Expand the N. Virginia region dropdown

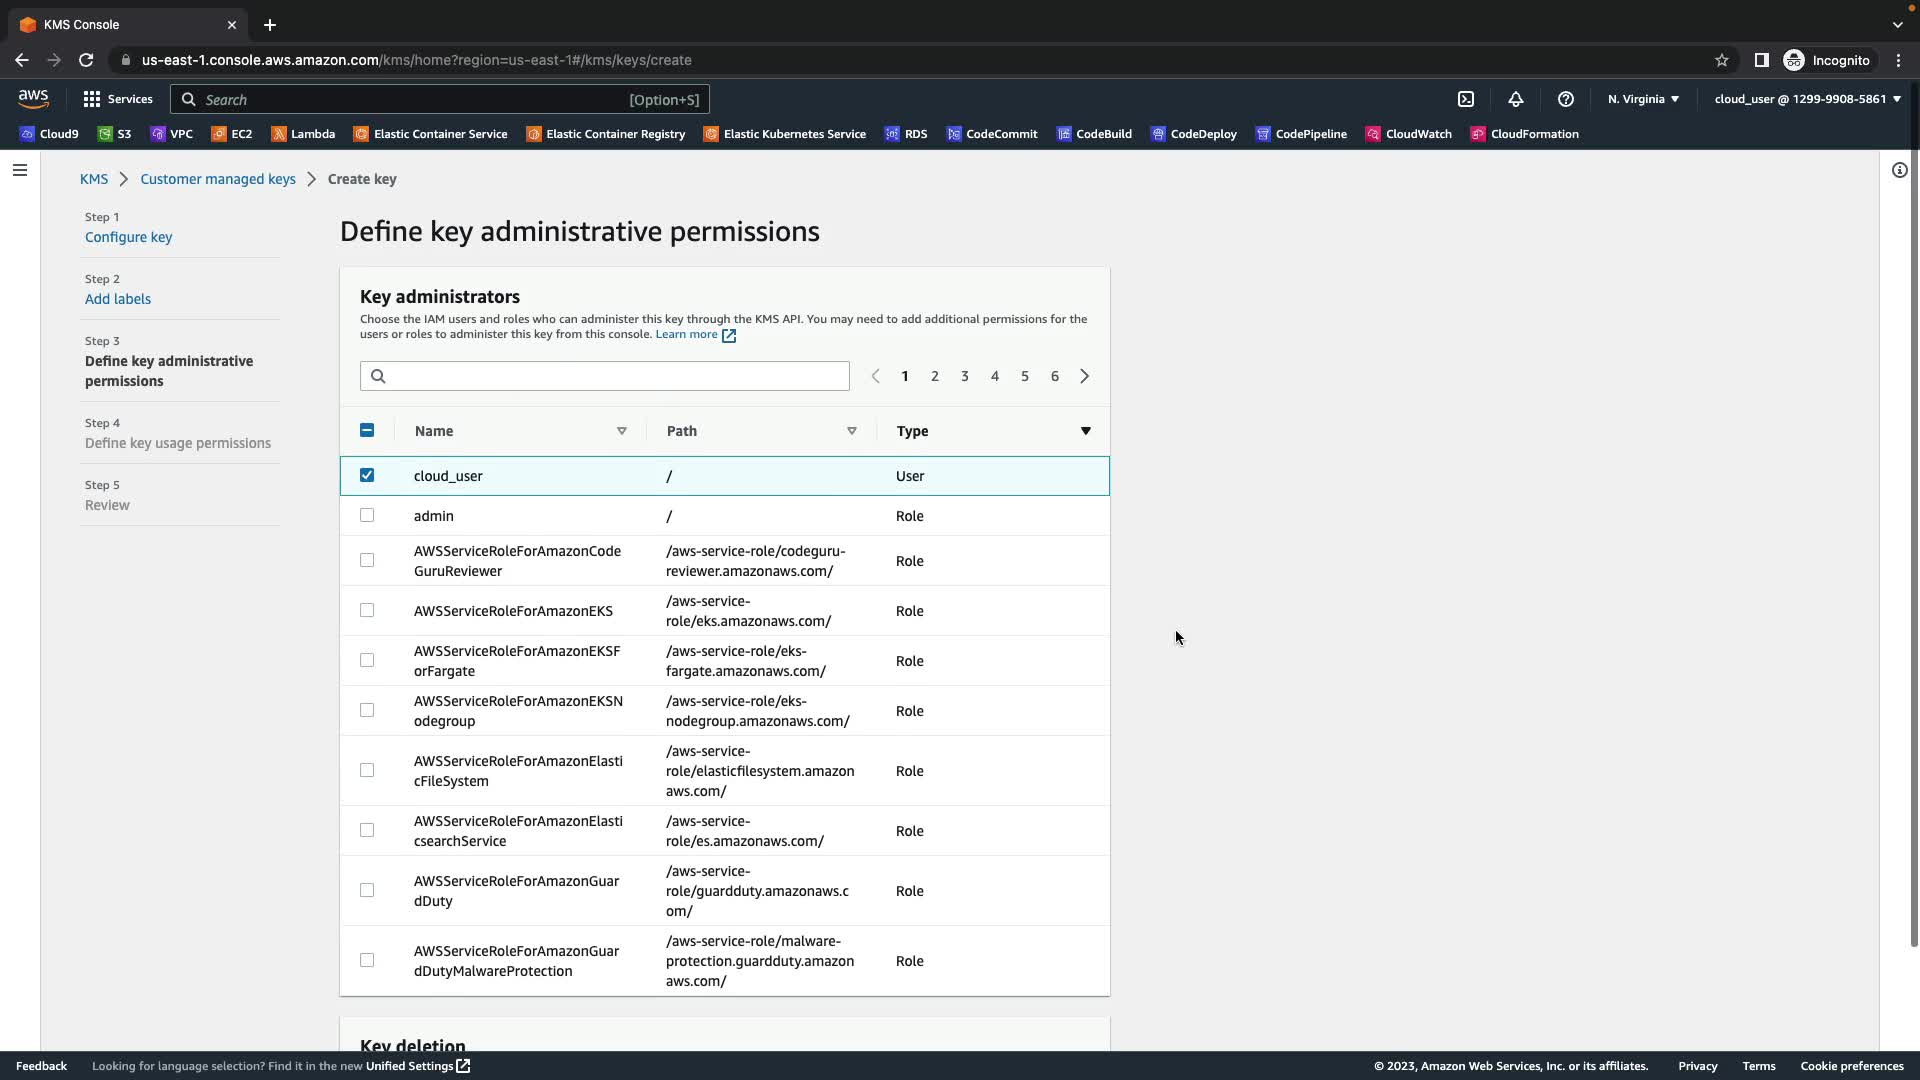click(x=1643, y=99)
